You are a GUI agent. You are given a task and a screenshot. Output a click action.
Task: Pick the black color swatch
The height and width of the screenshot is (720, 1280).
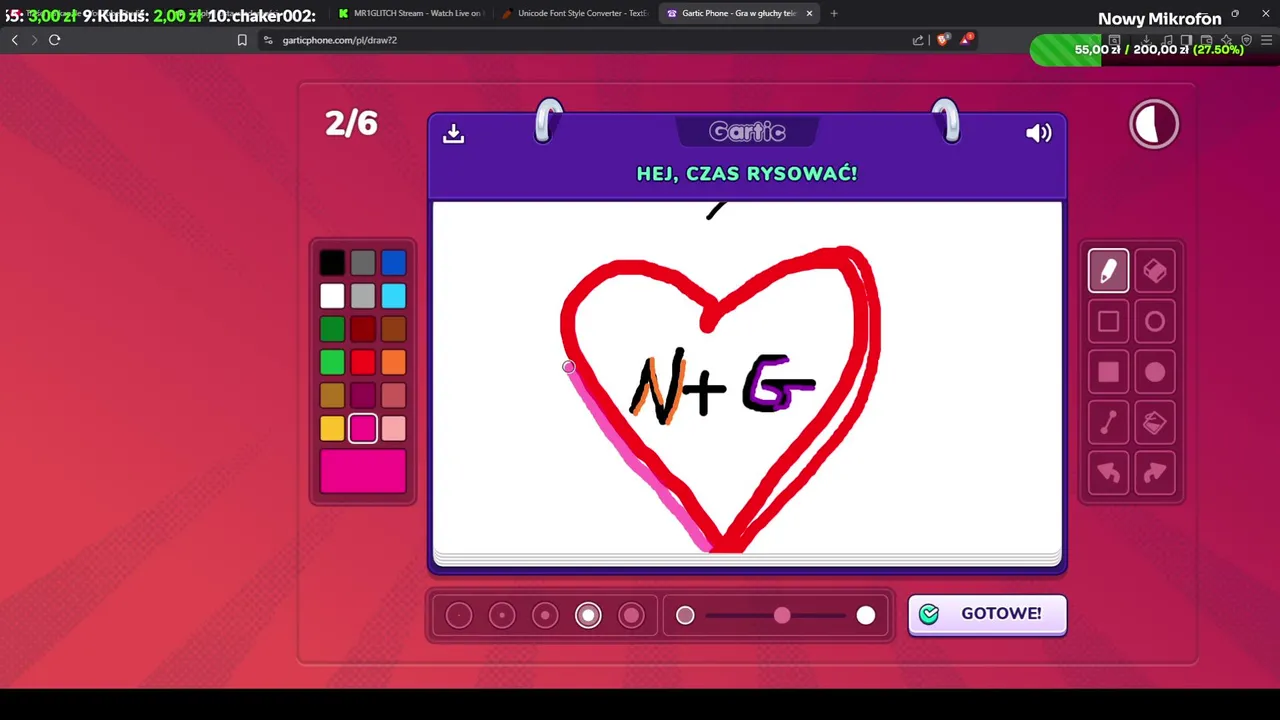point(332,263)
